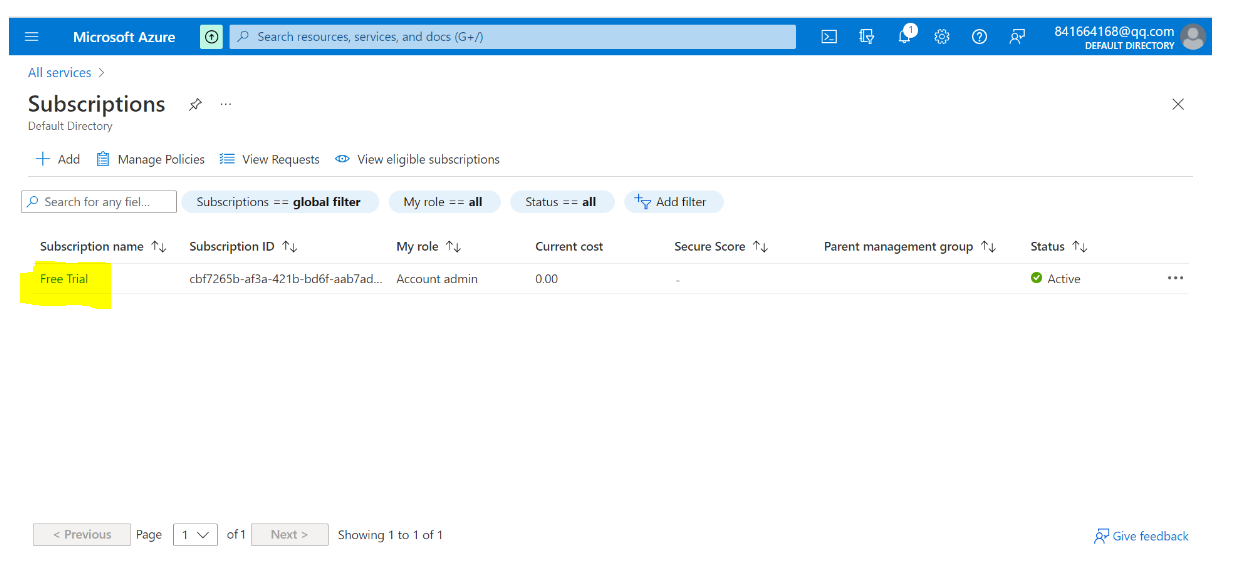1242x565 pixels.
Task: Click the Showing 1 to 1 of 1 text
Action: click(390, 535)
